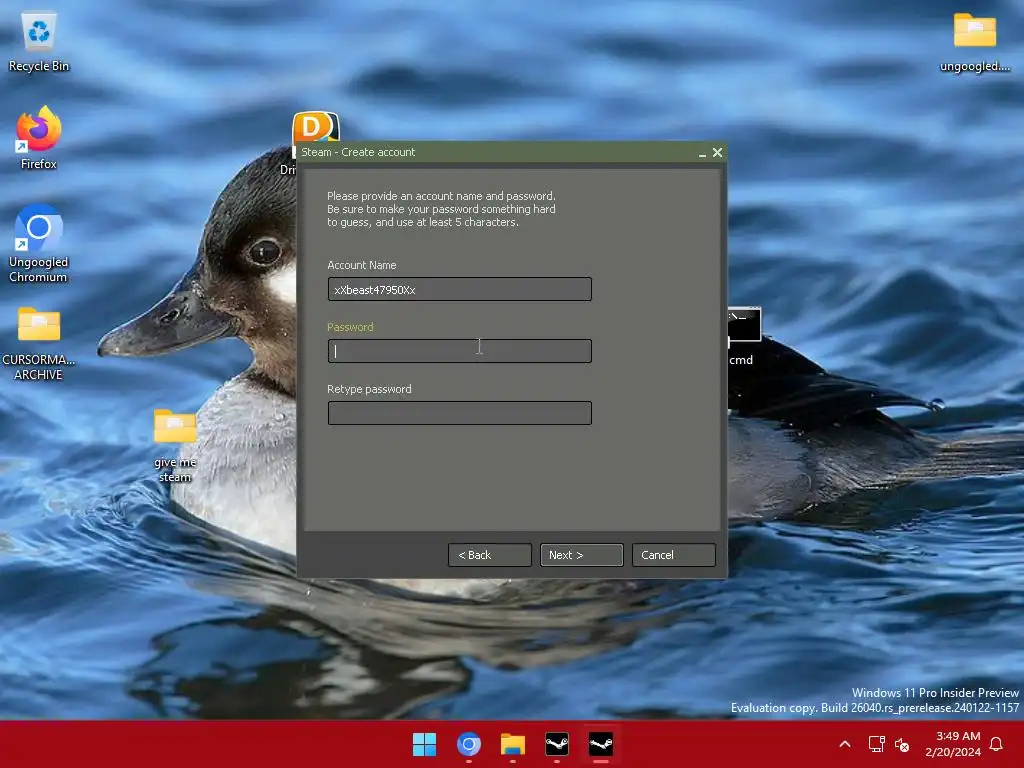
Task: Open network status tray icon
Action: (876, 744)
